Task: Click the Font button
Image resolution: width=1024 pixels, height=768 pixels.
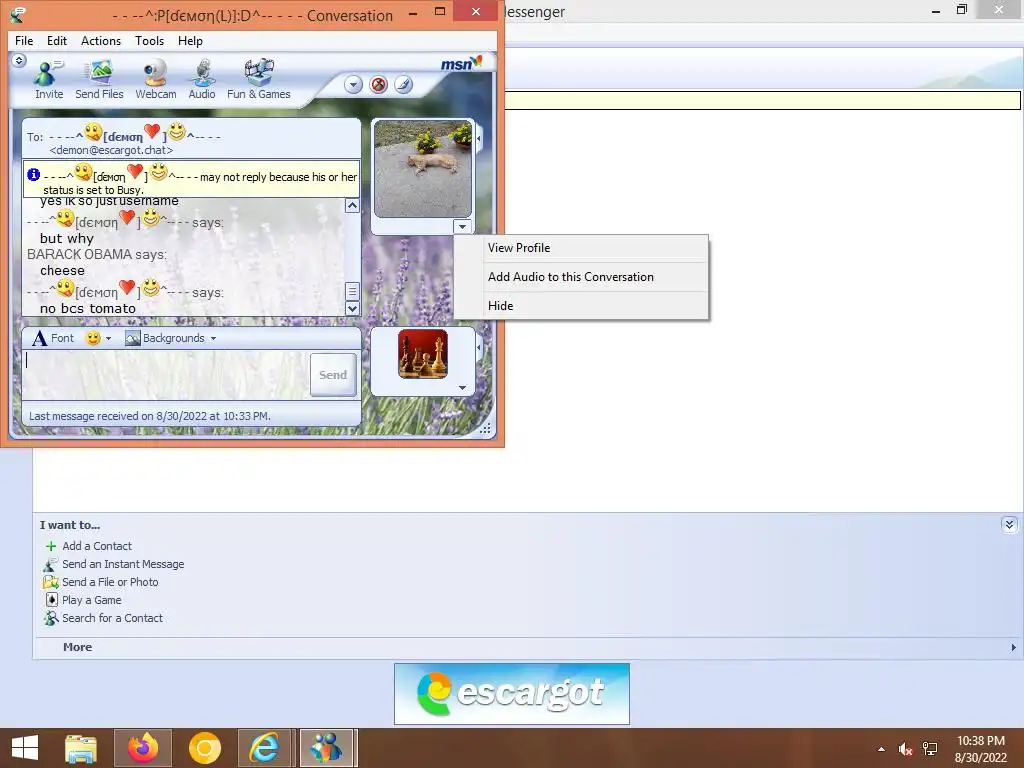Action: 54,338
